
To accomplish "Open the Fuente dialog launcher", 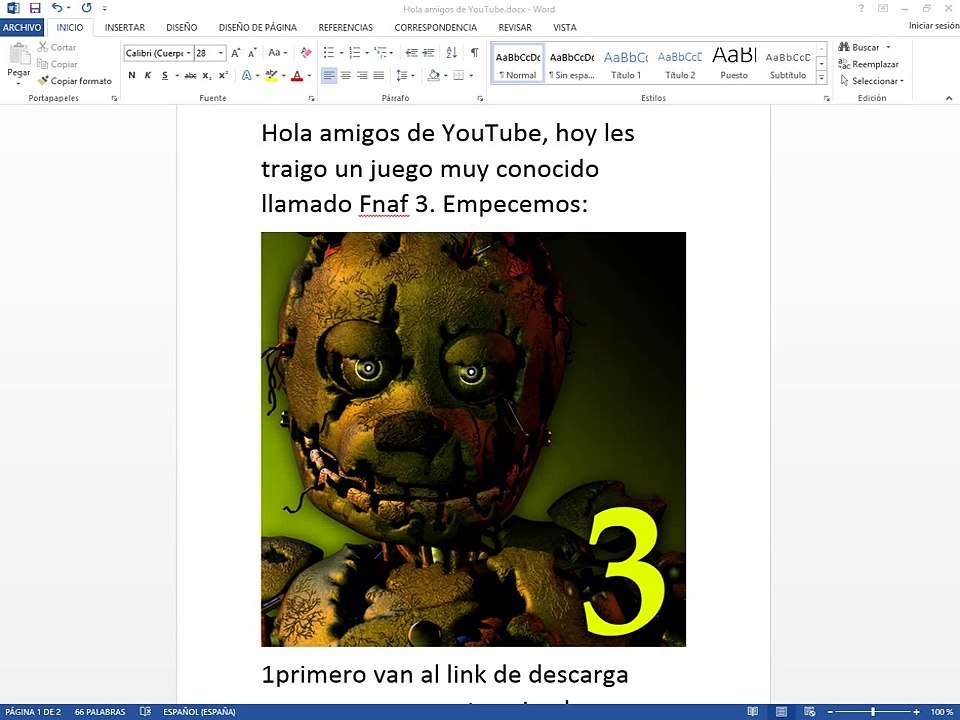I will click(312, 98).
